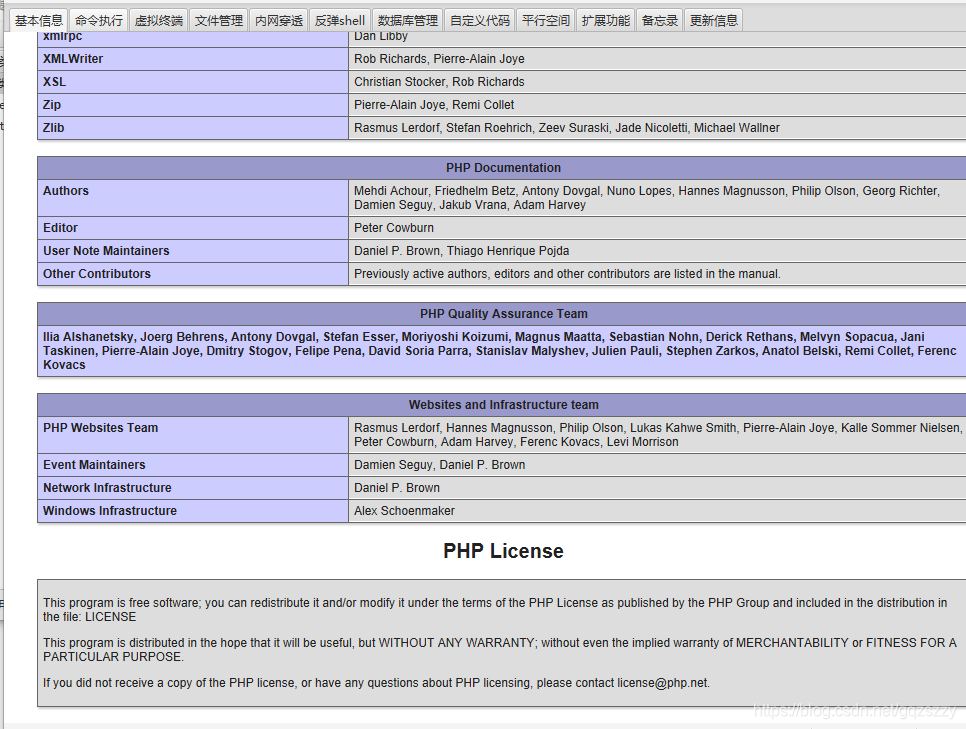Select the XSL module name cell

[193, 82]
